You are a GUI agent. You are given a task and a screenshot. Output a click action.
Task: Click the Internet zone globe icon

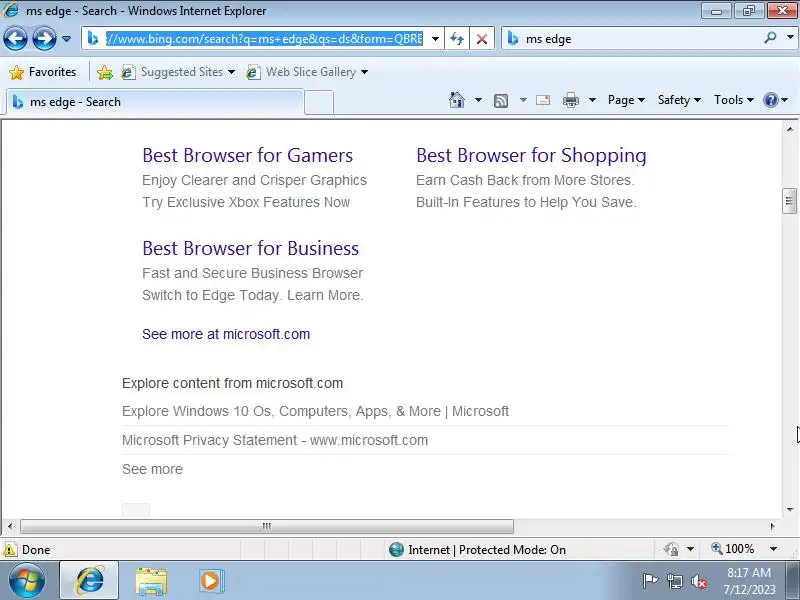point(396,549)
